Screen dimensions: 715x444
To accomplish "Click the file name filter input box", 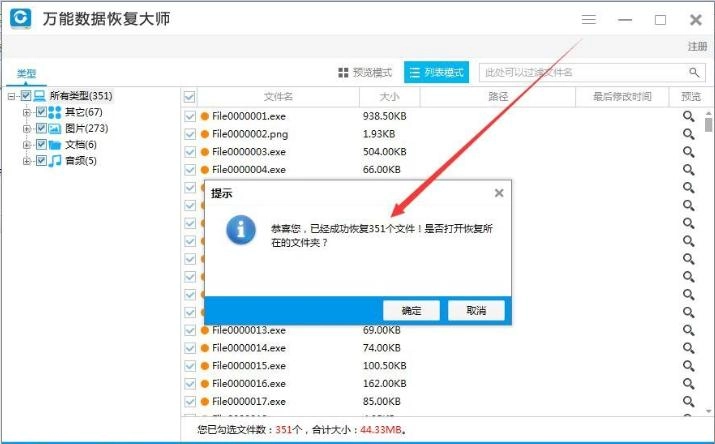I will tap(580, 73).
